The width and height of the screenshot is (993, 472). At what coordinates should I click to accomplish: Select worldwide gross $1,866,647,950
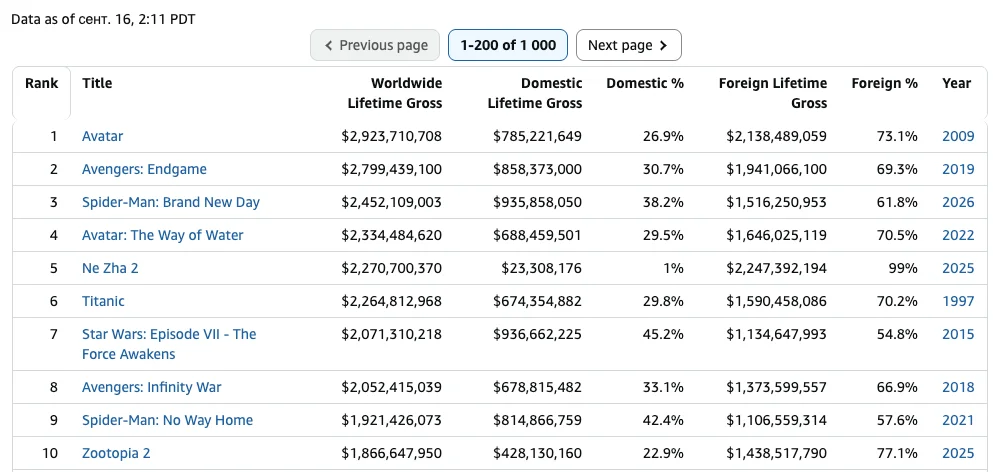[x=392, y=453]
